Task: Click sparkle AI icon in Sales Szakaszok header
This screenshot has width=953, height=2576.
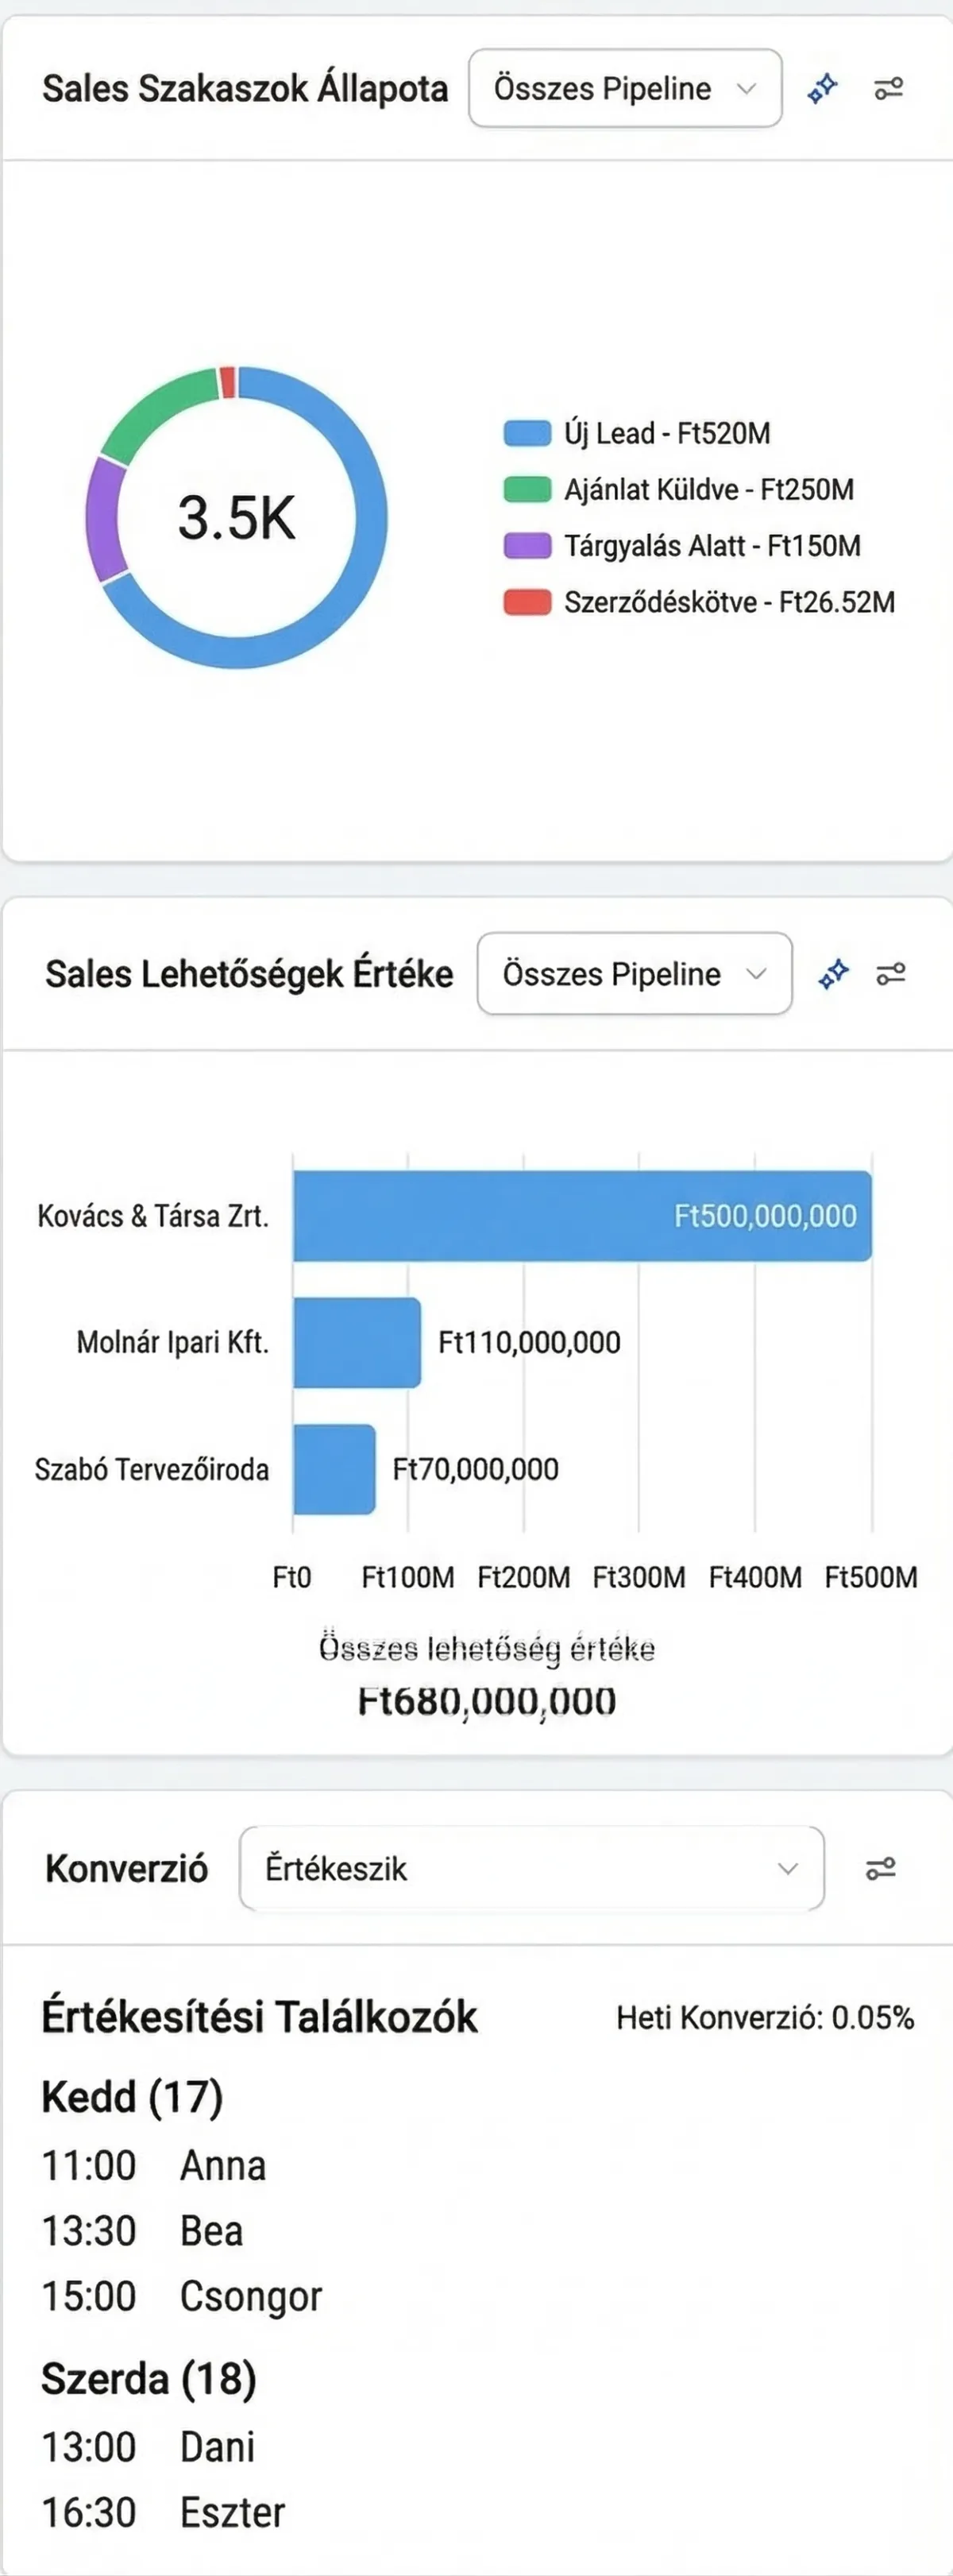Action: pyautogui.click(x=822, y=89)
